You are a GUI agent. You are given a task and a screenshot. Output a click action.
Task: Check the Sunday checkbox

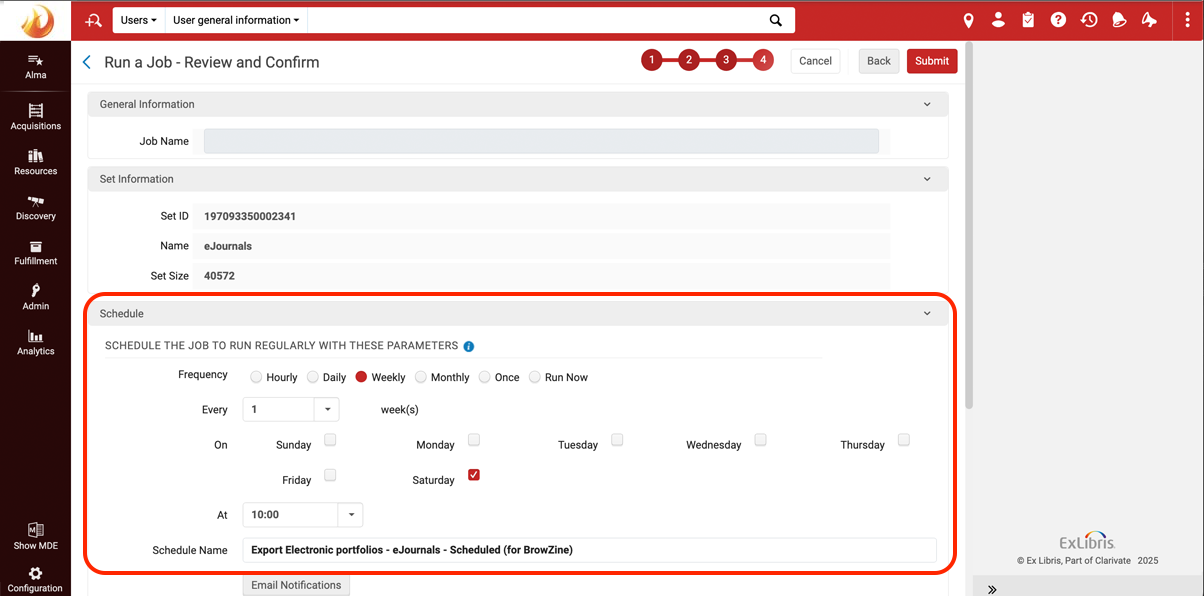tap(330, 440)
